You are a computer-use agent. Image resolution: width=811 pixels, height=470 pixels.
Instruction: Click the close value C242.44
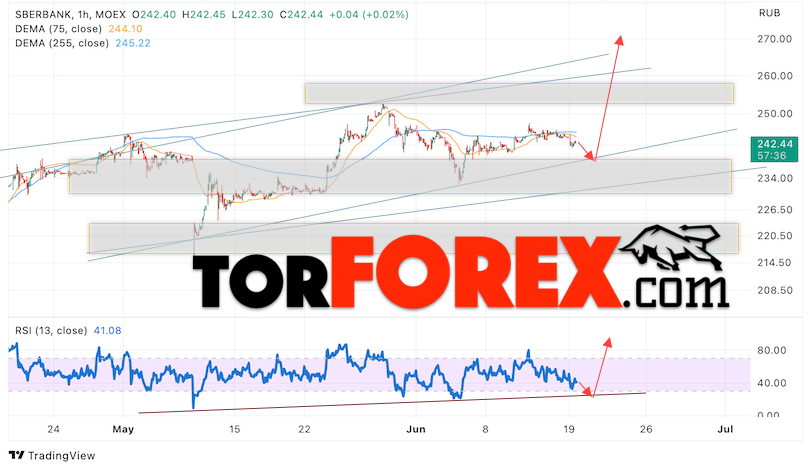tap(302, 14)
